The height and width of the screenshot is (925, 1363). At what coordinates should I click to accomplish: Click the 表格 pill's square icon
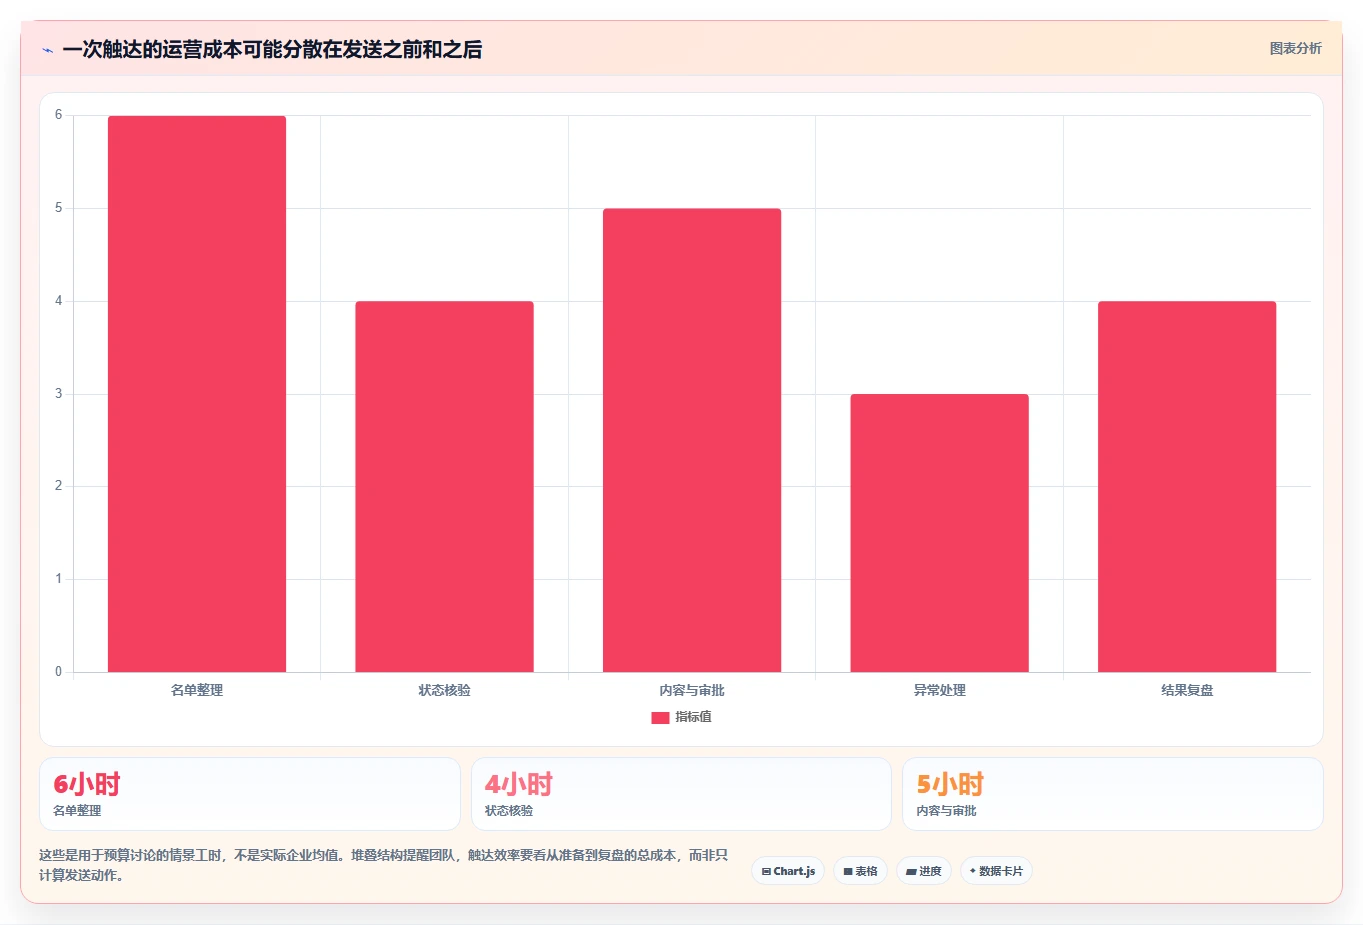pos(848,871)
